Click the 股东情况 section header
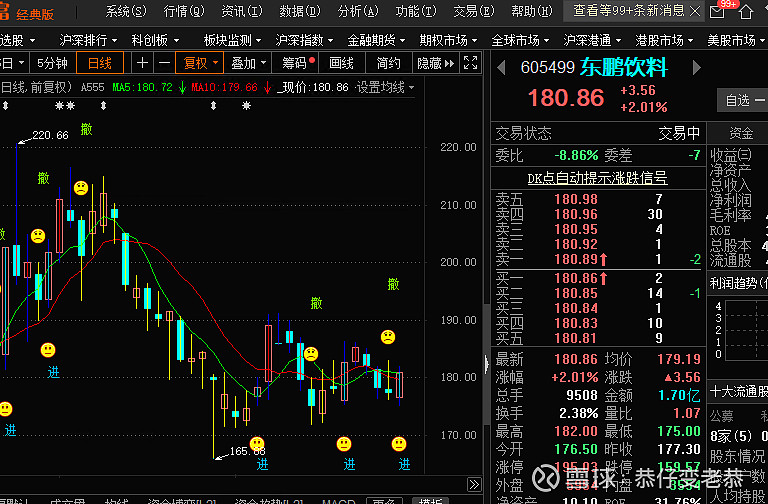Image resolution: width=768 pixels, height=504 pixels. click(737, 456)
